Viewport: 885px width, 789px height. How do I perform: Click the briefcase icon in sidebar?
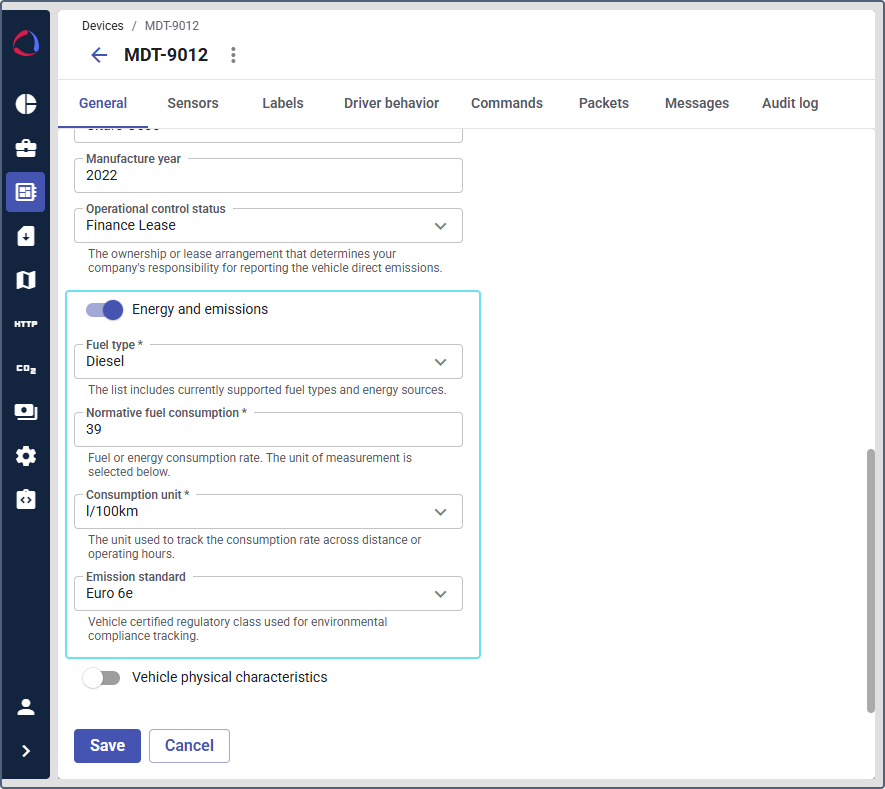tap(26, 149)
